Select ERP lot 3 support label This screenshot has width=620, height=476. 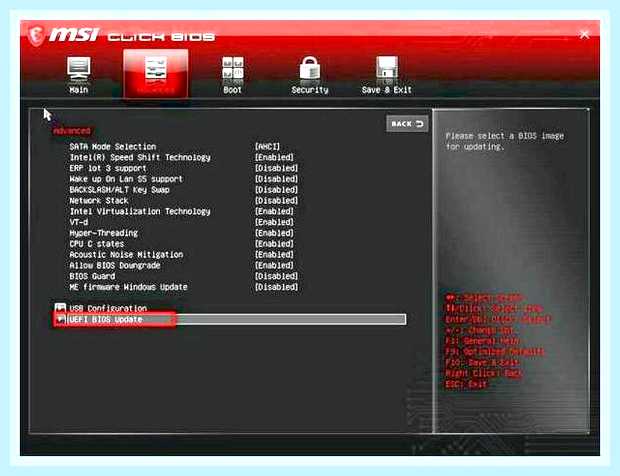(108, 168)
